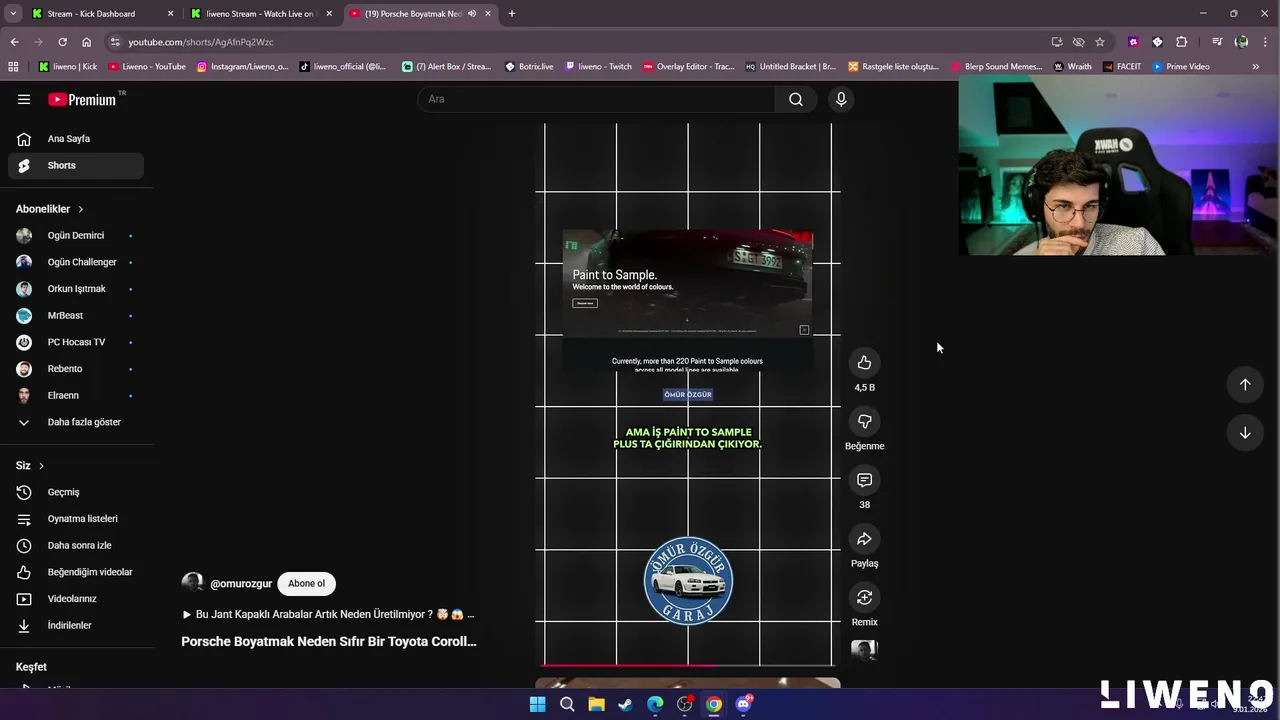Open FACEIT bookmark
This screenshot has width=1280, height=720.
(x=1122, y=67)
